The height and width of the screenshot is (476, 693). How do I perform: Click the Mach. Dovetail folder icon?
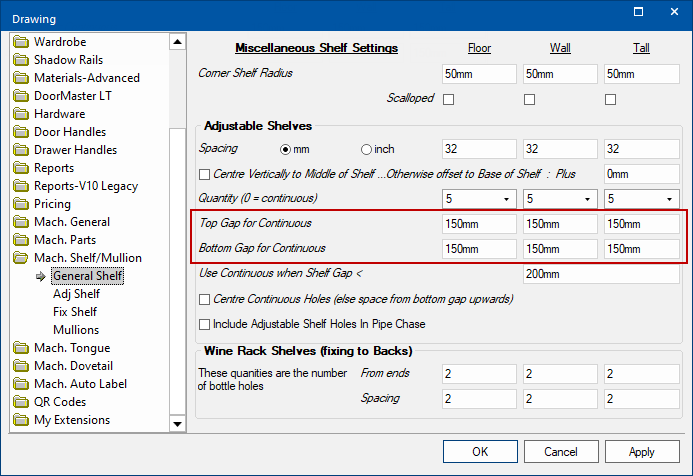click(x=21, y=366)
